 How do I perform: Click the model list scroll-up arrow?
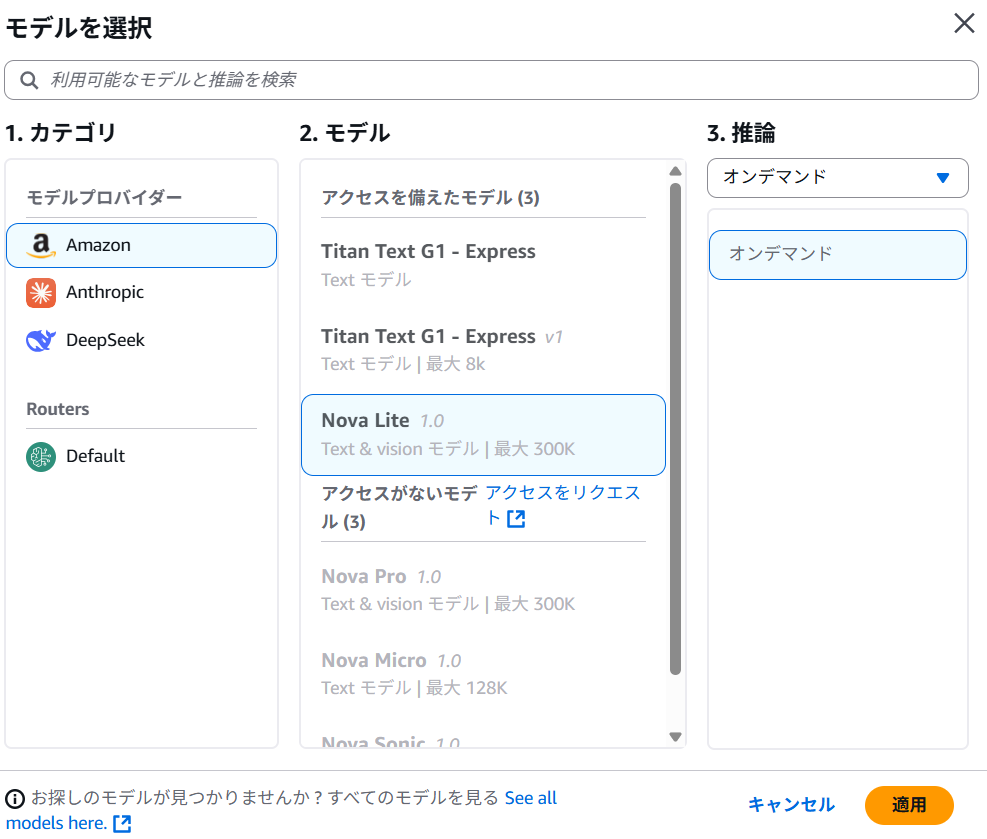[x=675, y=171]
